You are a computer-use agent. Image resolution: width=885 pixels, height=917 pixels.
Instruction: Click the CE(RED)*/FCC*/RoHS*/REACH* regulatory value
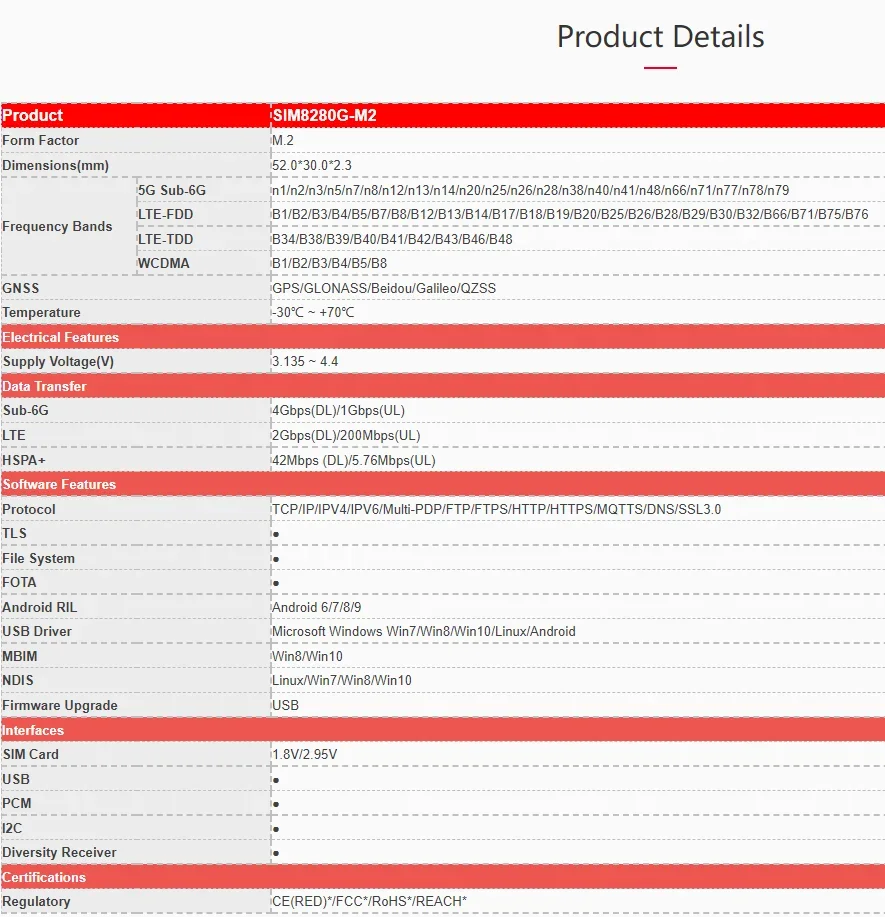point(370,901)
